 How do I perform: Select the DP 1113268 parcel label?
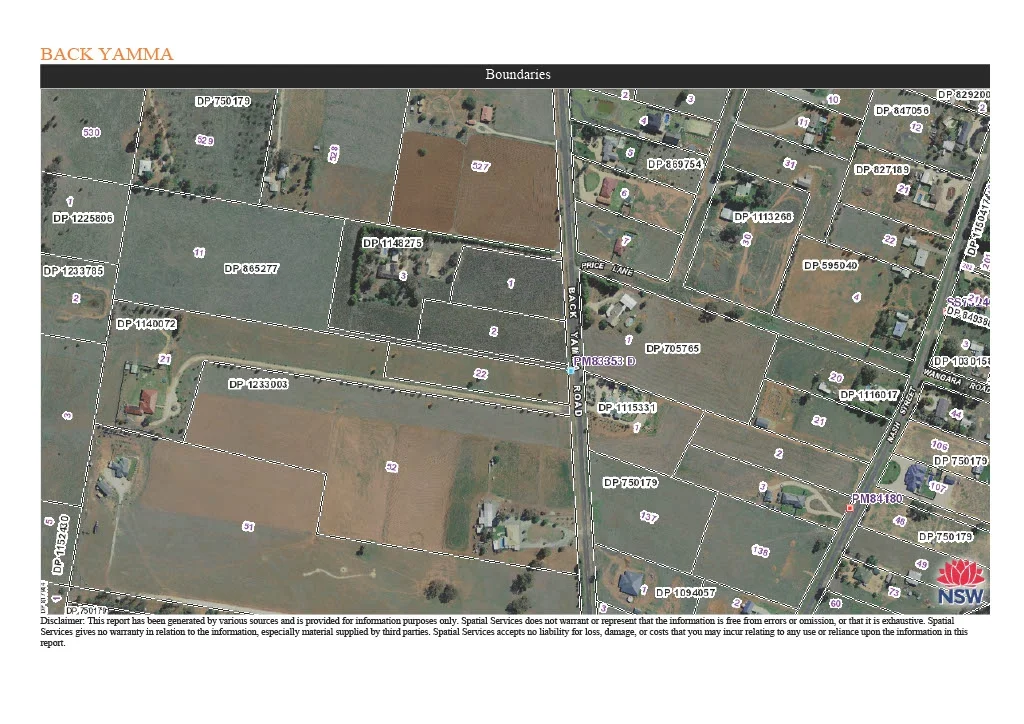763,216
